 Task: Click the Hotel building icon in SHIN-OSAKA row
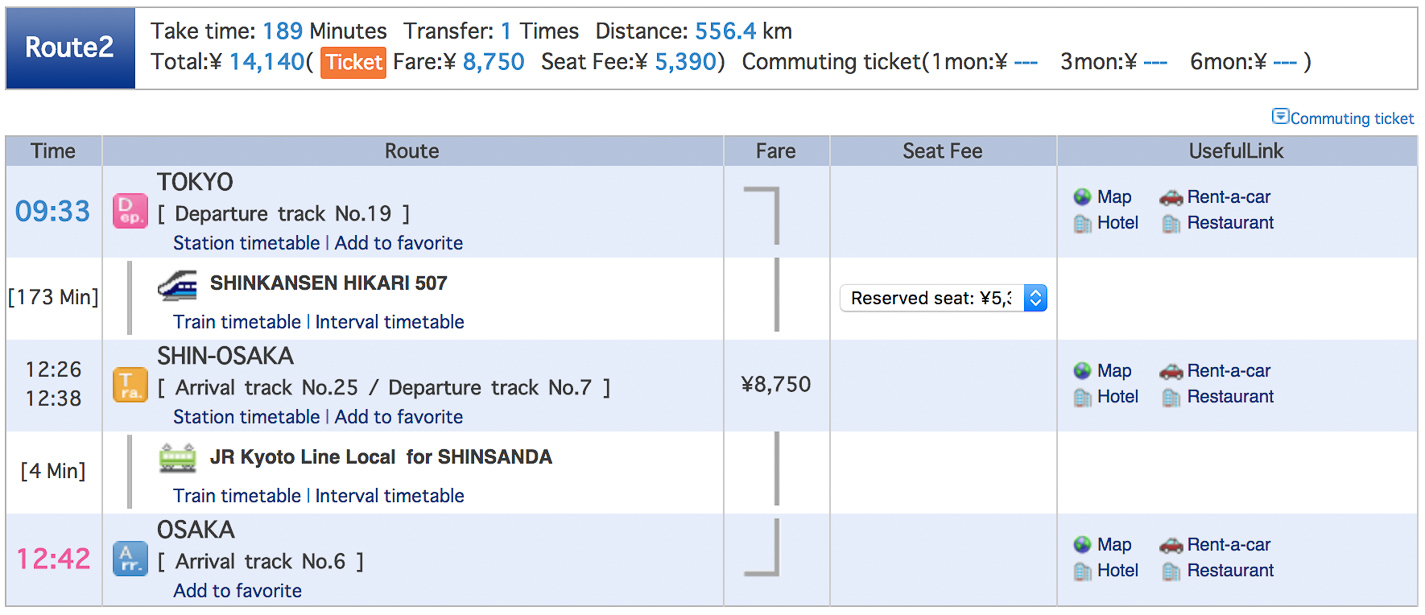tap(1082, 397)
